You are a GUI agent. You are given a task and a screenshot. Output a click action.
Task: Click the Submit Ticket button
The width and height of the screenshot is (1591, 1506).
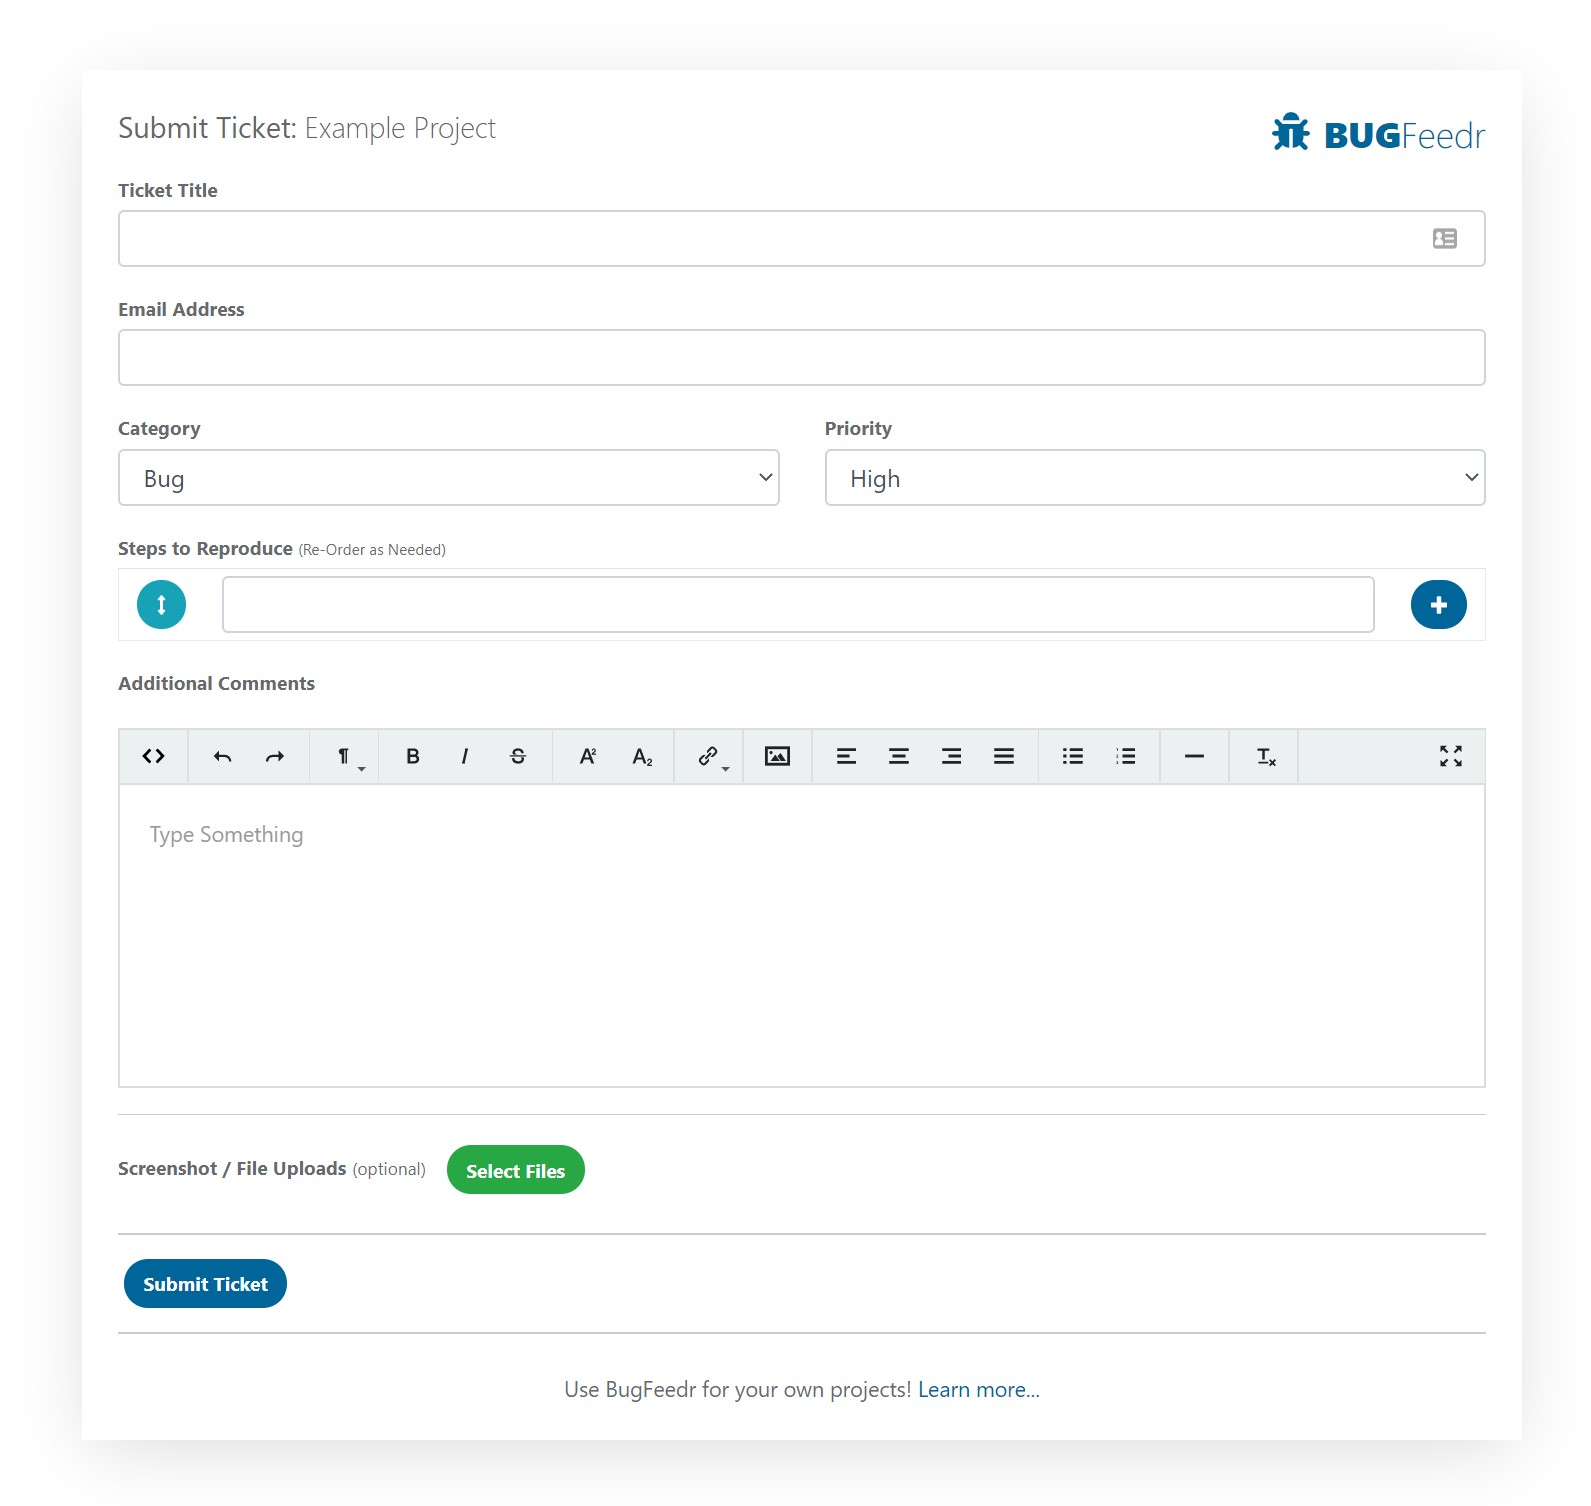click(x=205, y=1284)
